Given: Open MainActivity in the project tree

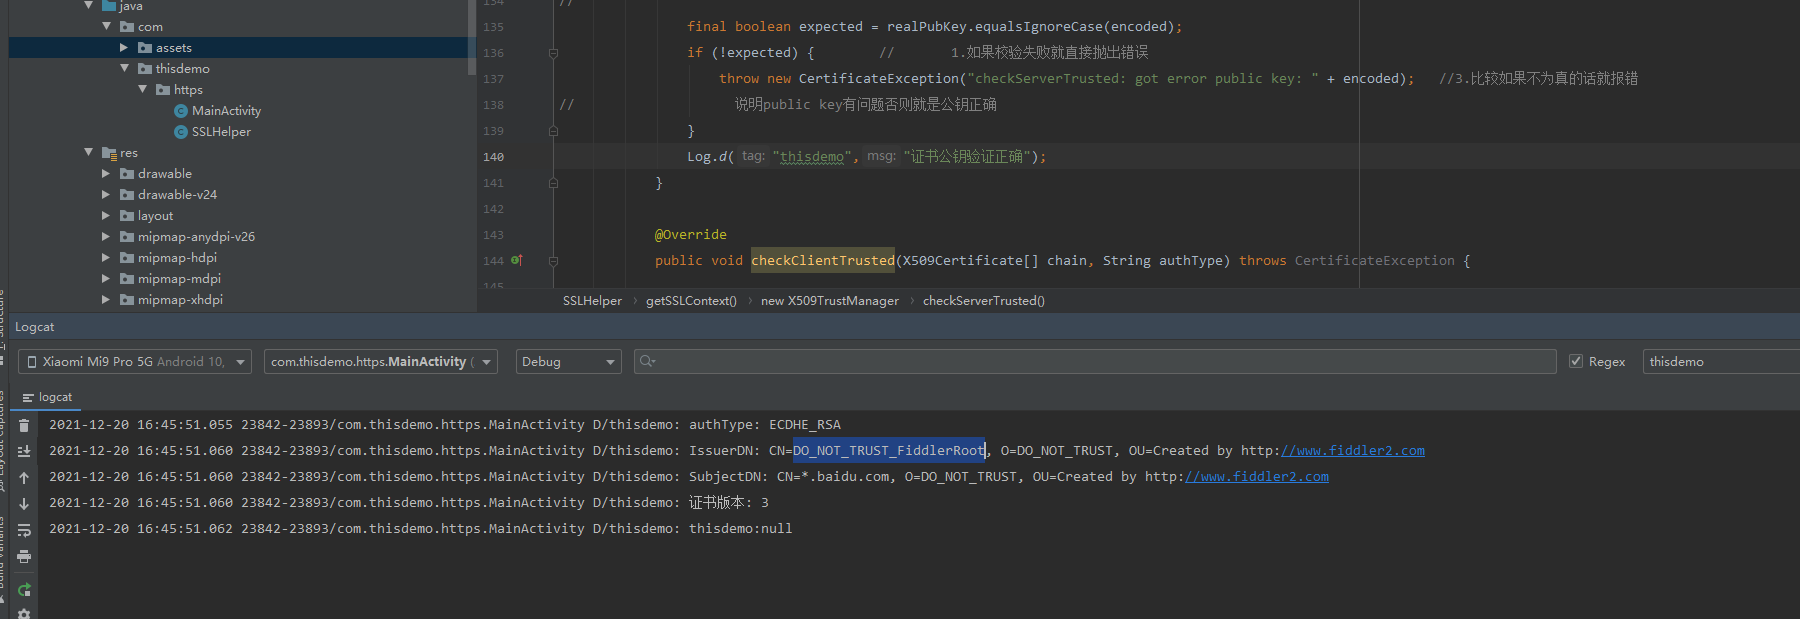Looking at the screenshot, I should point(226,111).
